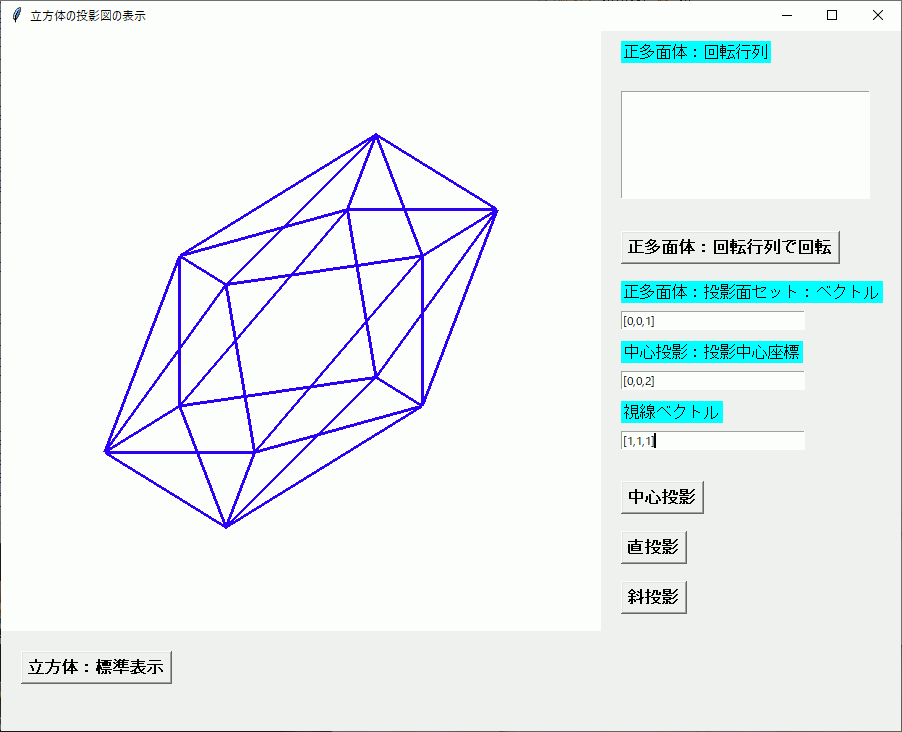
Task: Click the 正多面体：回転行列で回転 button
Action: click(x=730, y=247)
